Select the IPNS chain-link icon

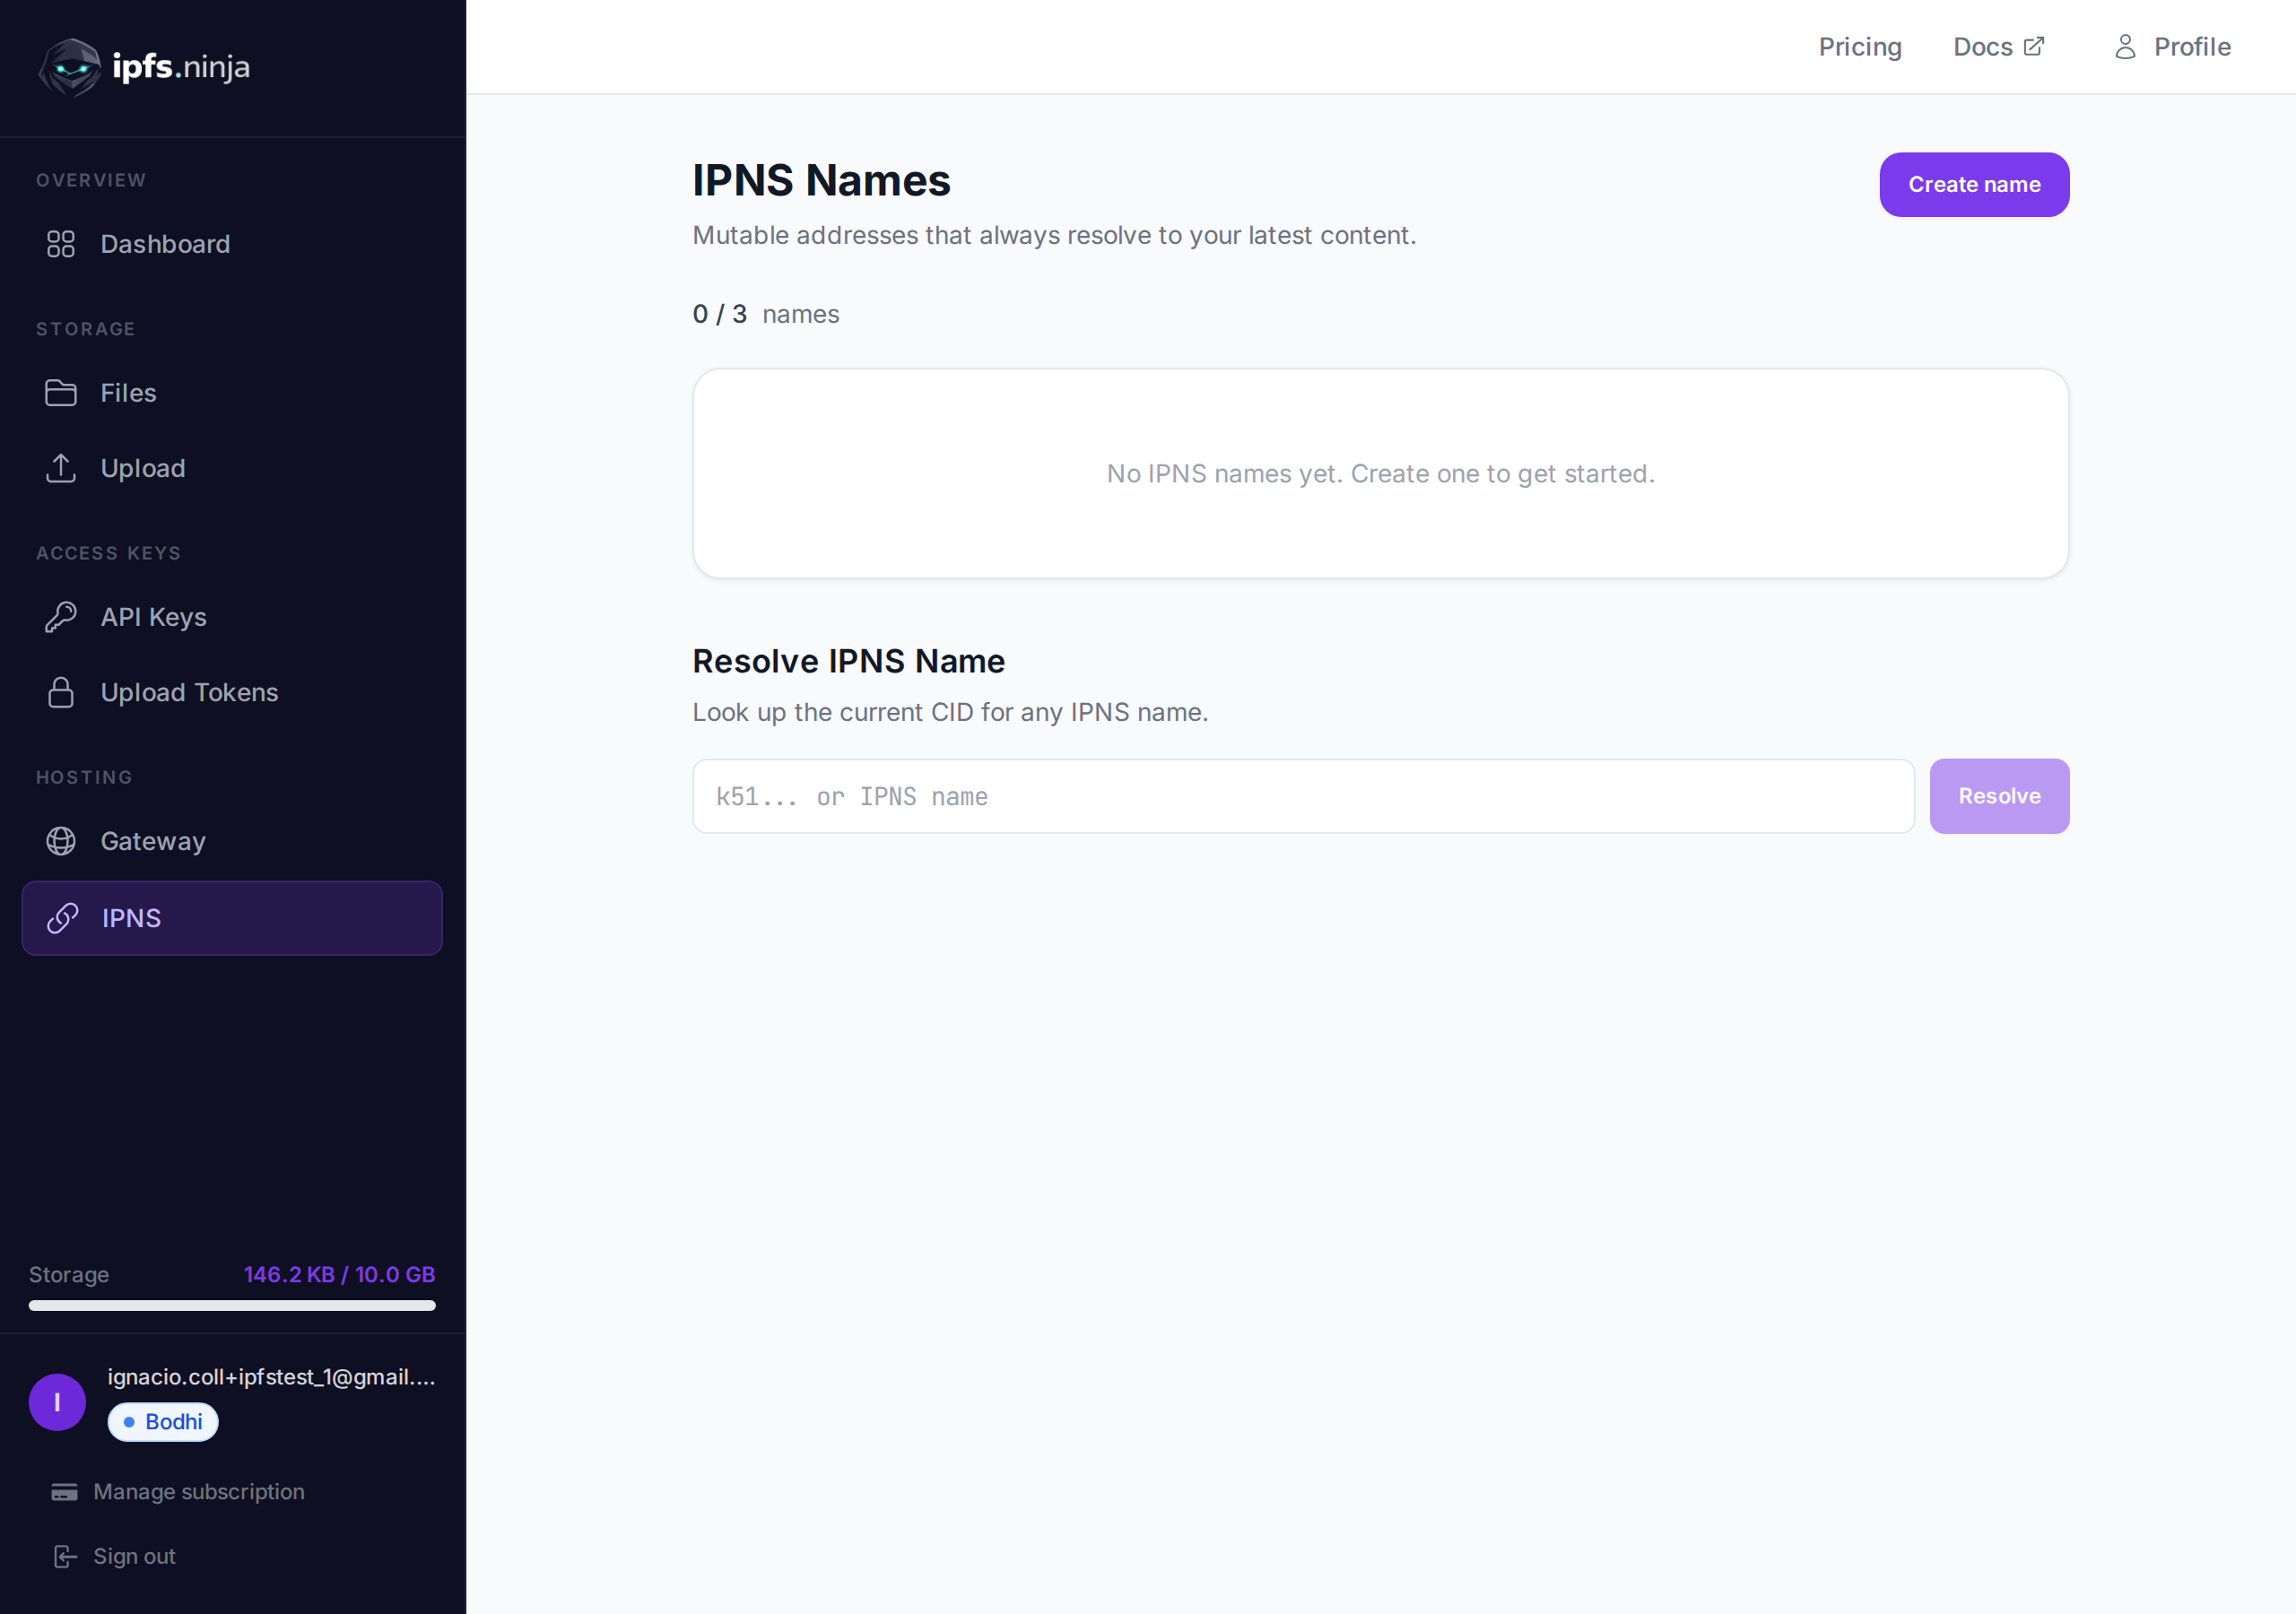click(x=61, y=917)
